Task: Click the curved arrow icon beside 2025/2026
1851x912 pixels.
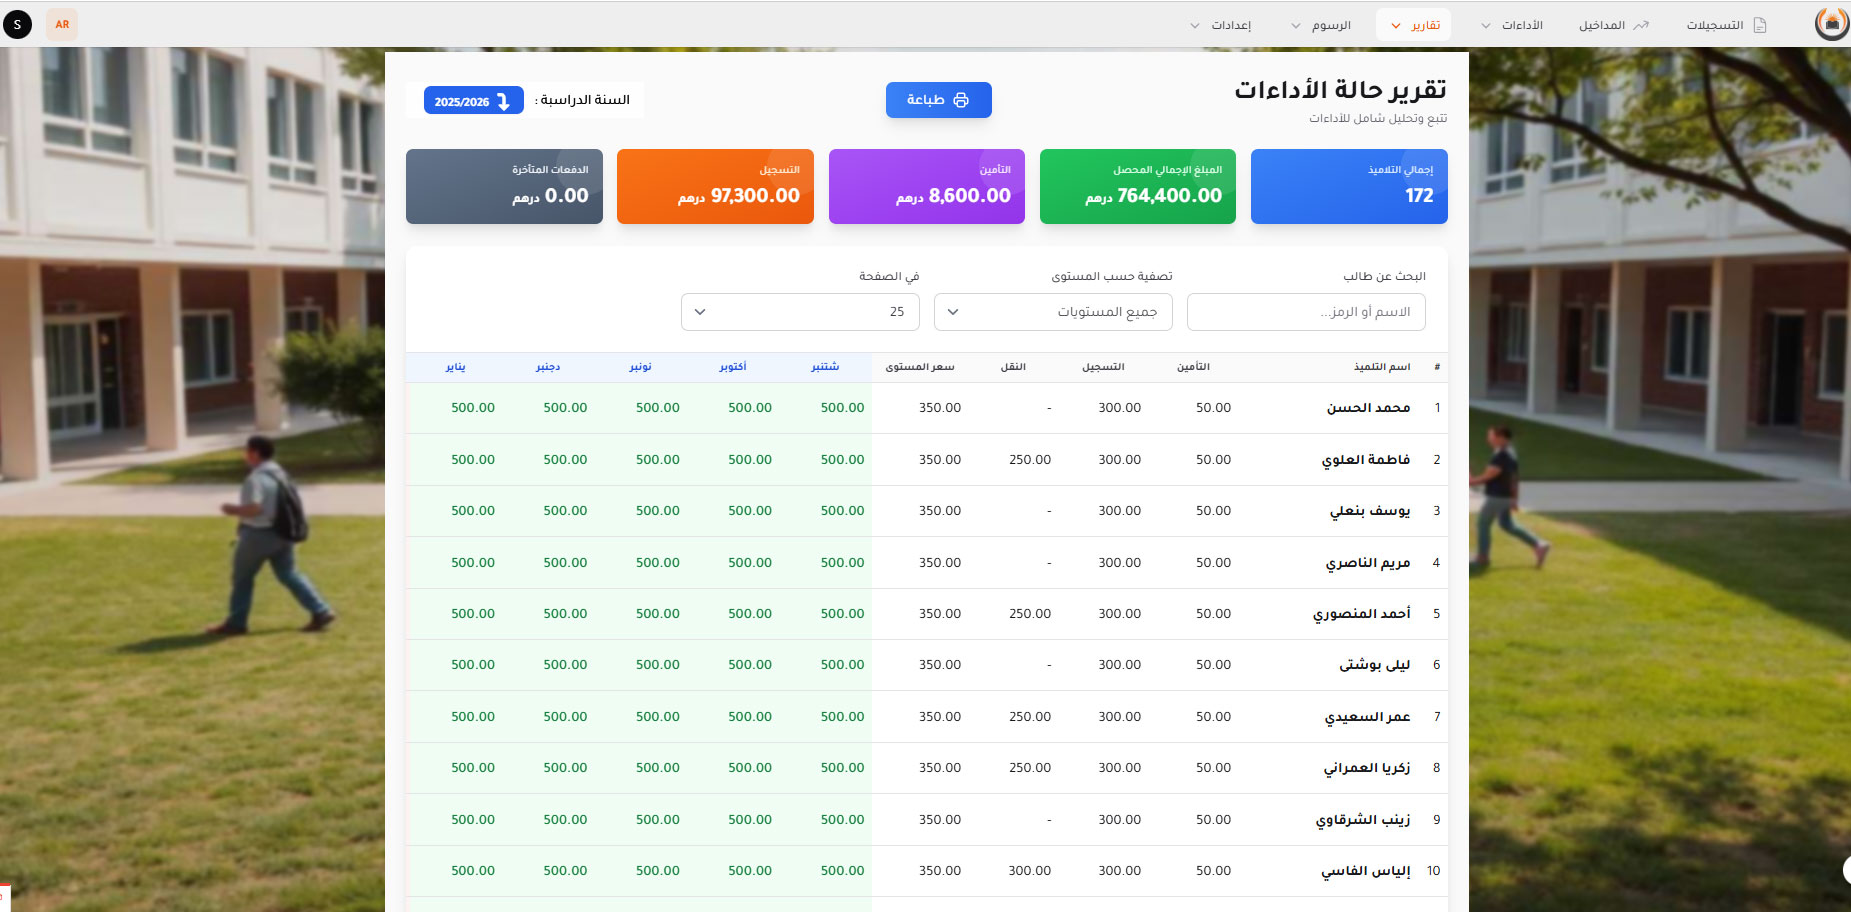Action: 504,101
